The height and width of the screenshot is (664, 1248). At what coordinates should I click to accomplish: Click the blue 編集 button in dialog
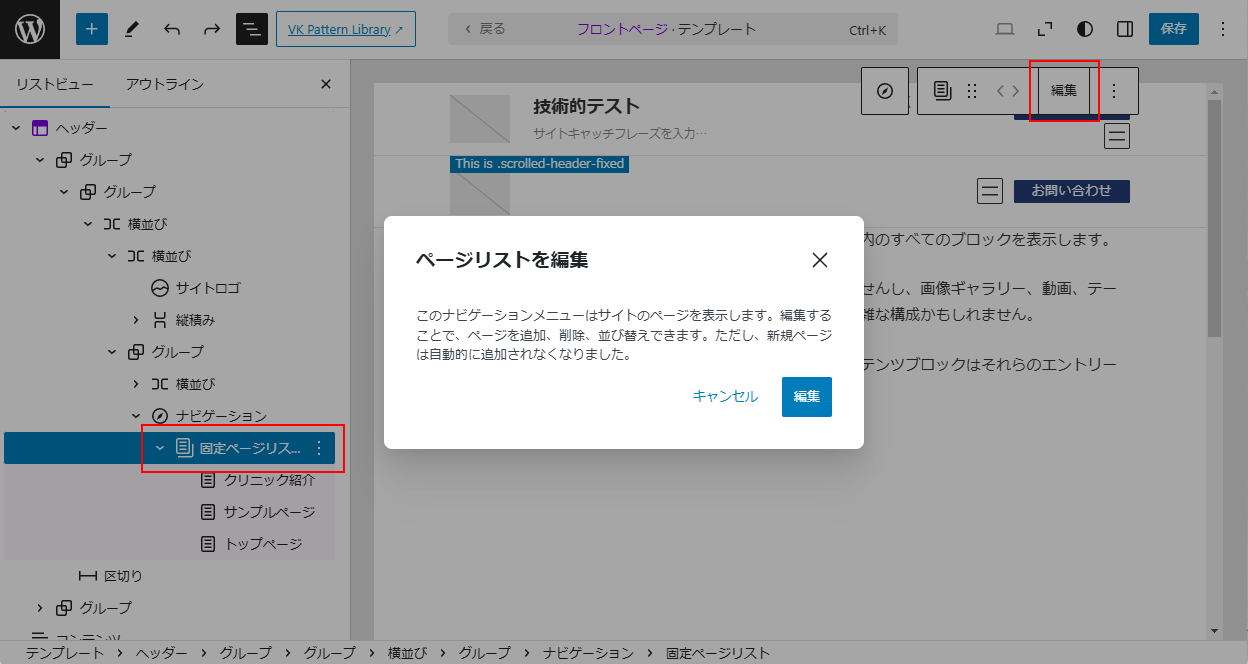[x=806, y=397]
